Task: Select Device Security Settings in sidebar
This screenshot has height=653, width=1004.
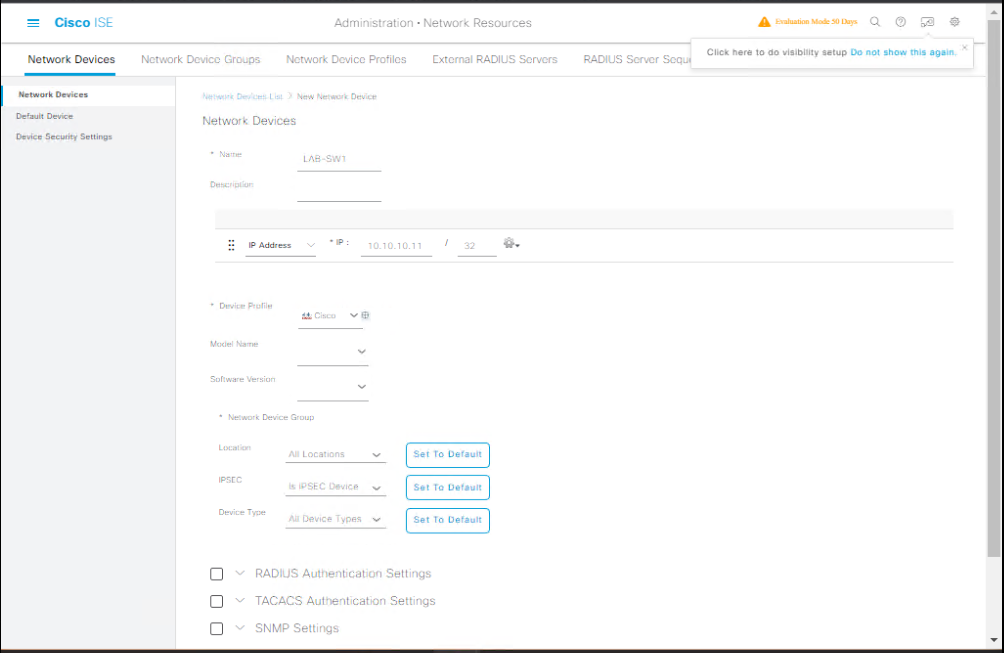Action: [64, 136]
